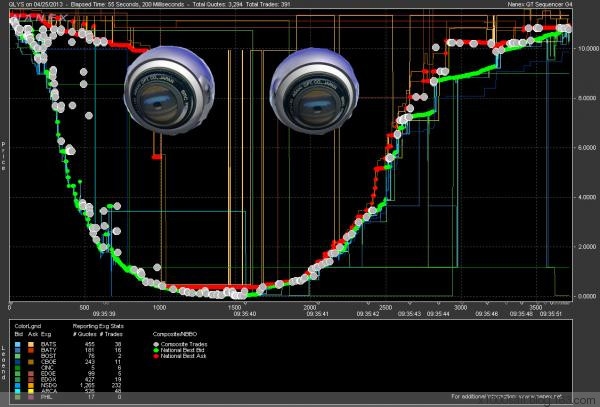
Task: Click the '2.0000' price axis label
Action: [x=587, y=247]
